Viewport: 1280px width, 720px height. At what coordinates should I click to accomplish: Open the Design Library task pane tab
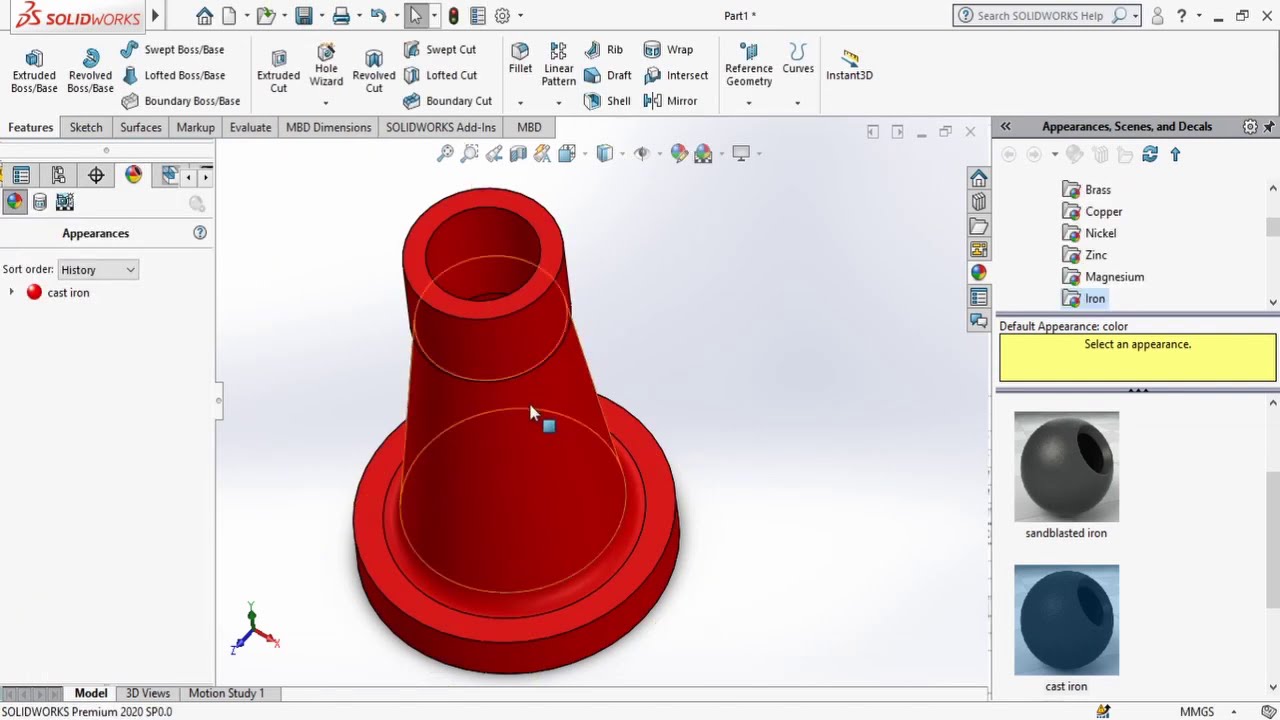tap(978, 202)
